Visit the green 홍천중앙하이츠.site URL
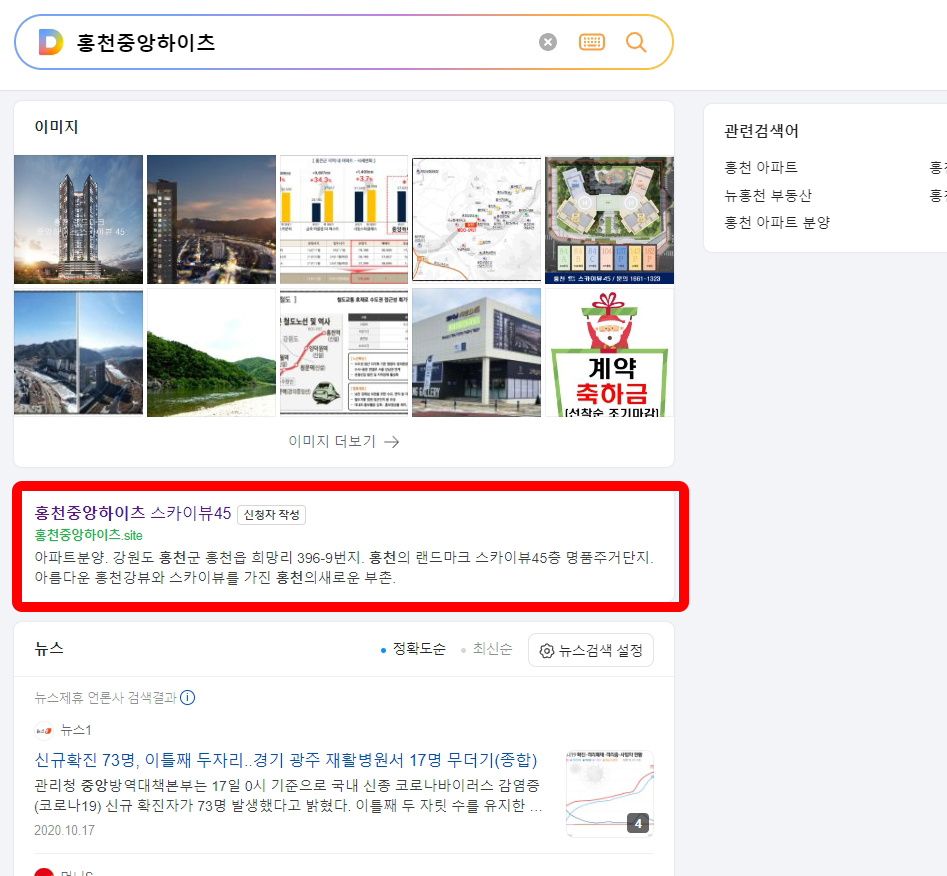947x876 pixels. pos(89,535)
